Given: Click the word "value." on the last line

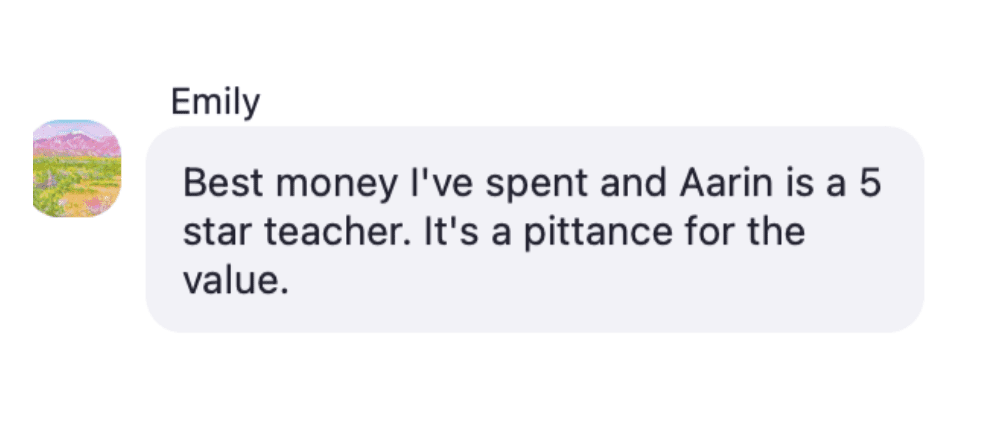Looking at the screenshot, I should click(235, 282).
